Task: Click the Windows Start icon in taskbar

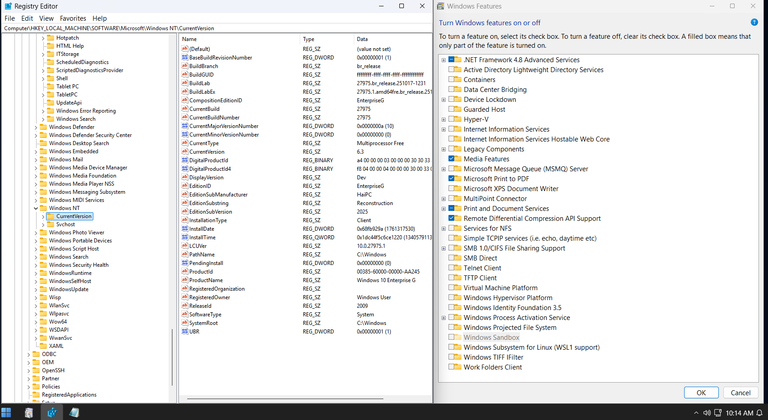Action: tap(6, 413)
